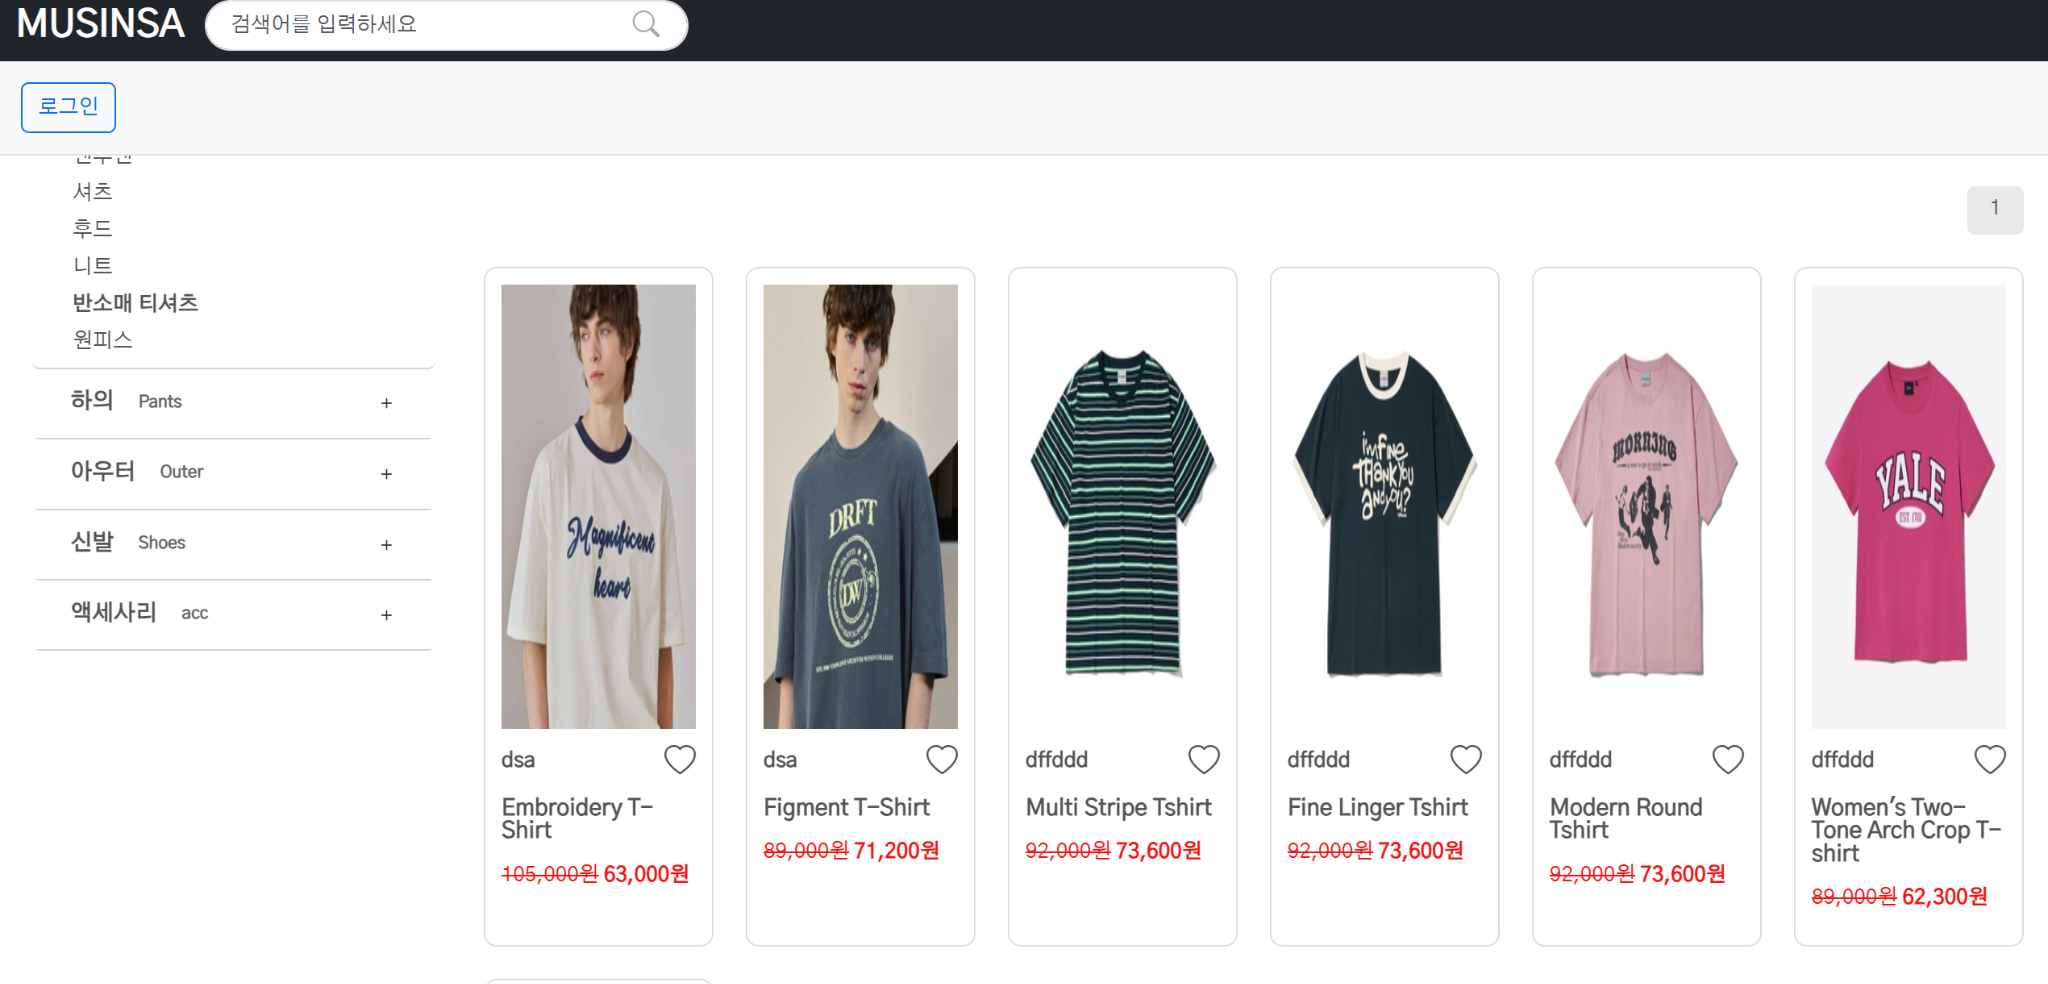Open the 셔츠 category

pos(93,191)
